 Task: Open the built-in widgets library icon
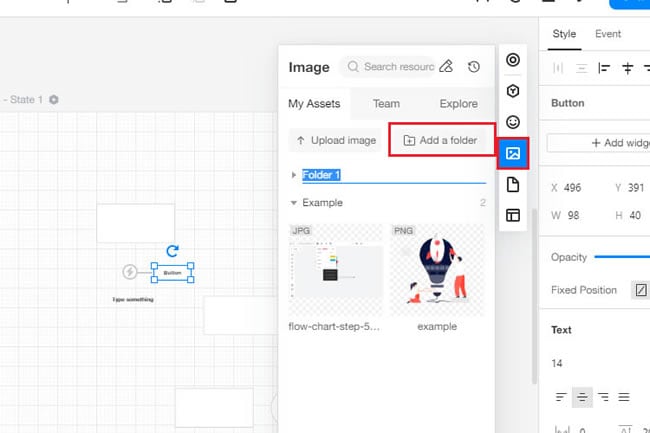513,60
